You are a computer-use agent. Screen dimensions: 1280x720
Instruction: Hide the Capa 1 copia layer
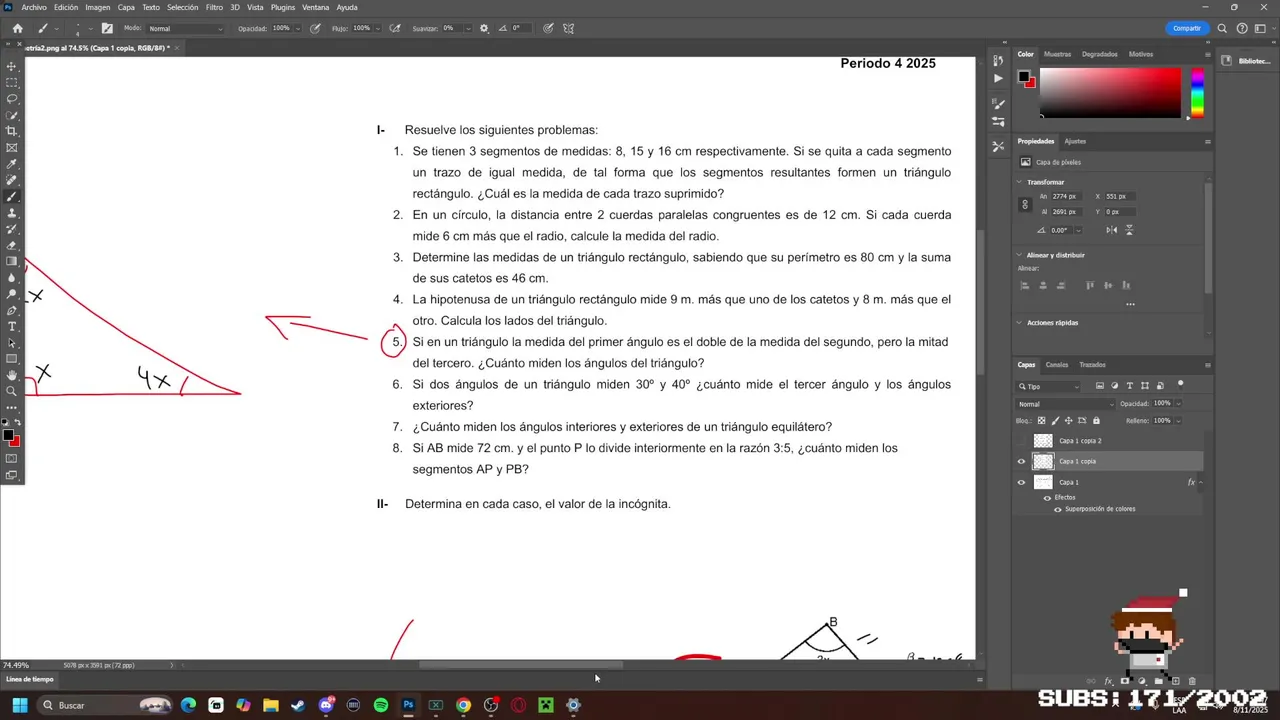click(1021, 461)
